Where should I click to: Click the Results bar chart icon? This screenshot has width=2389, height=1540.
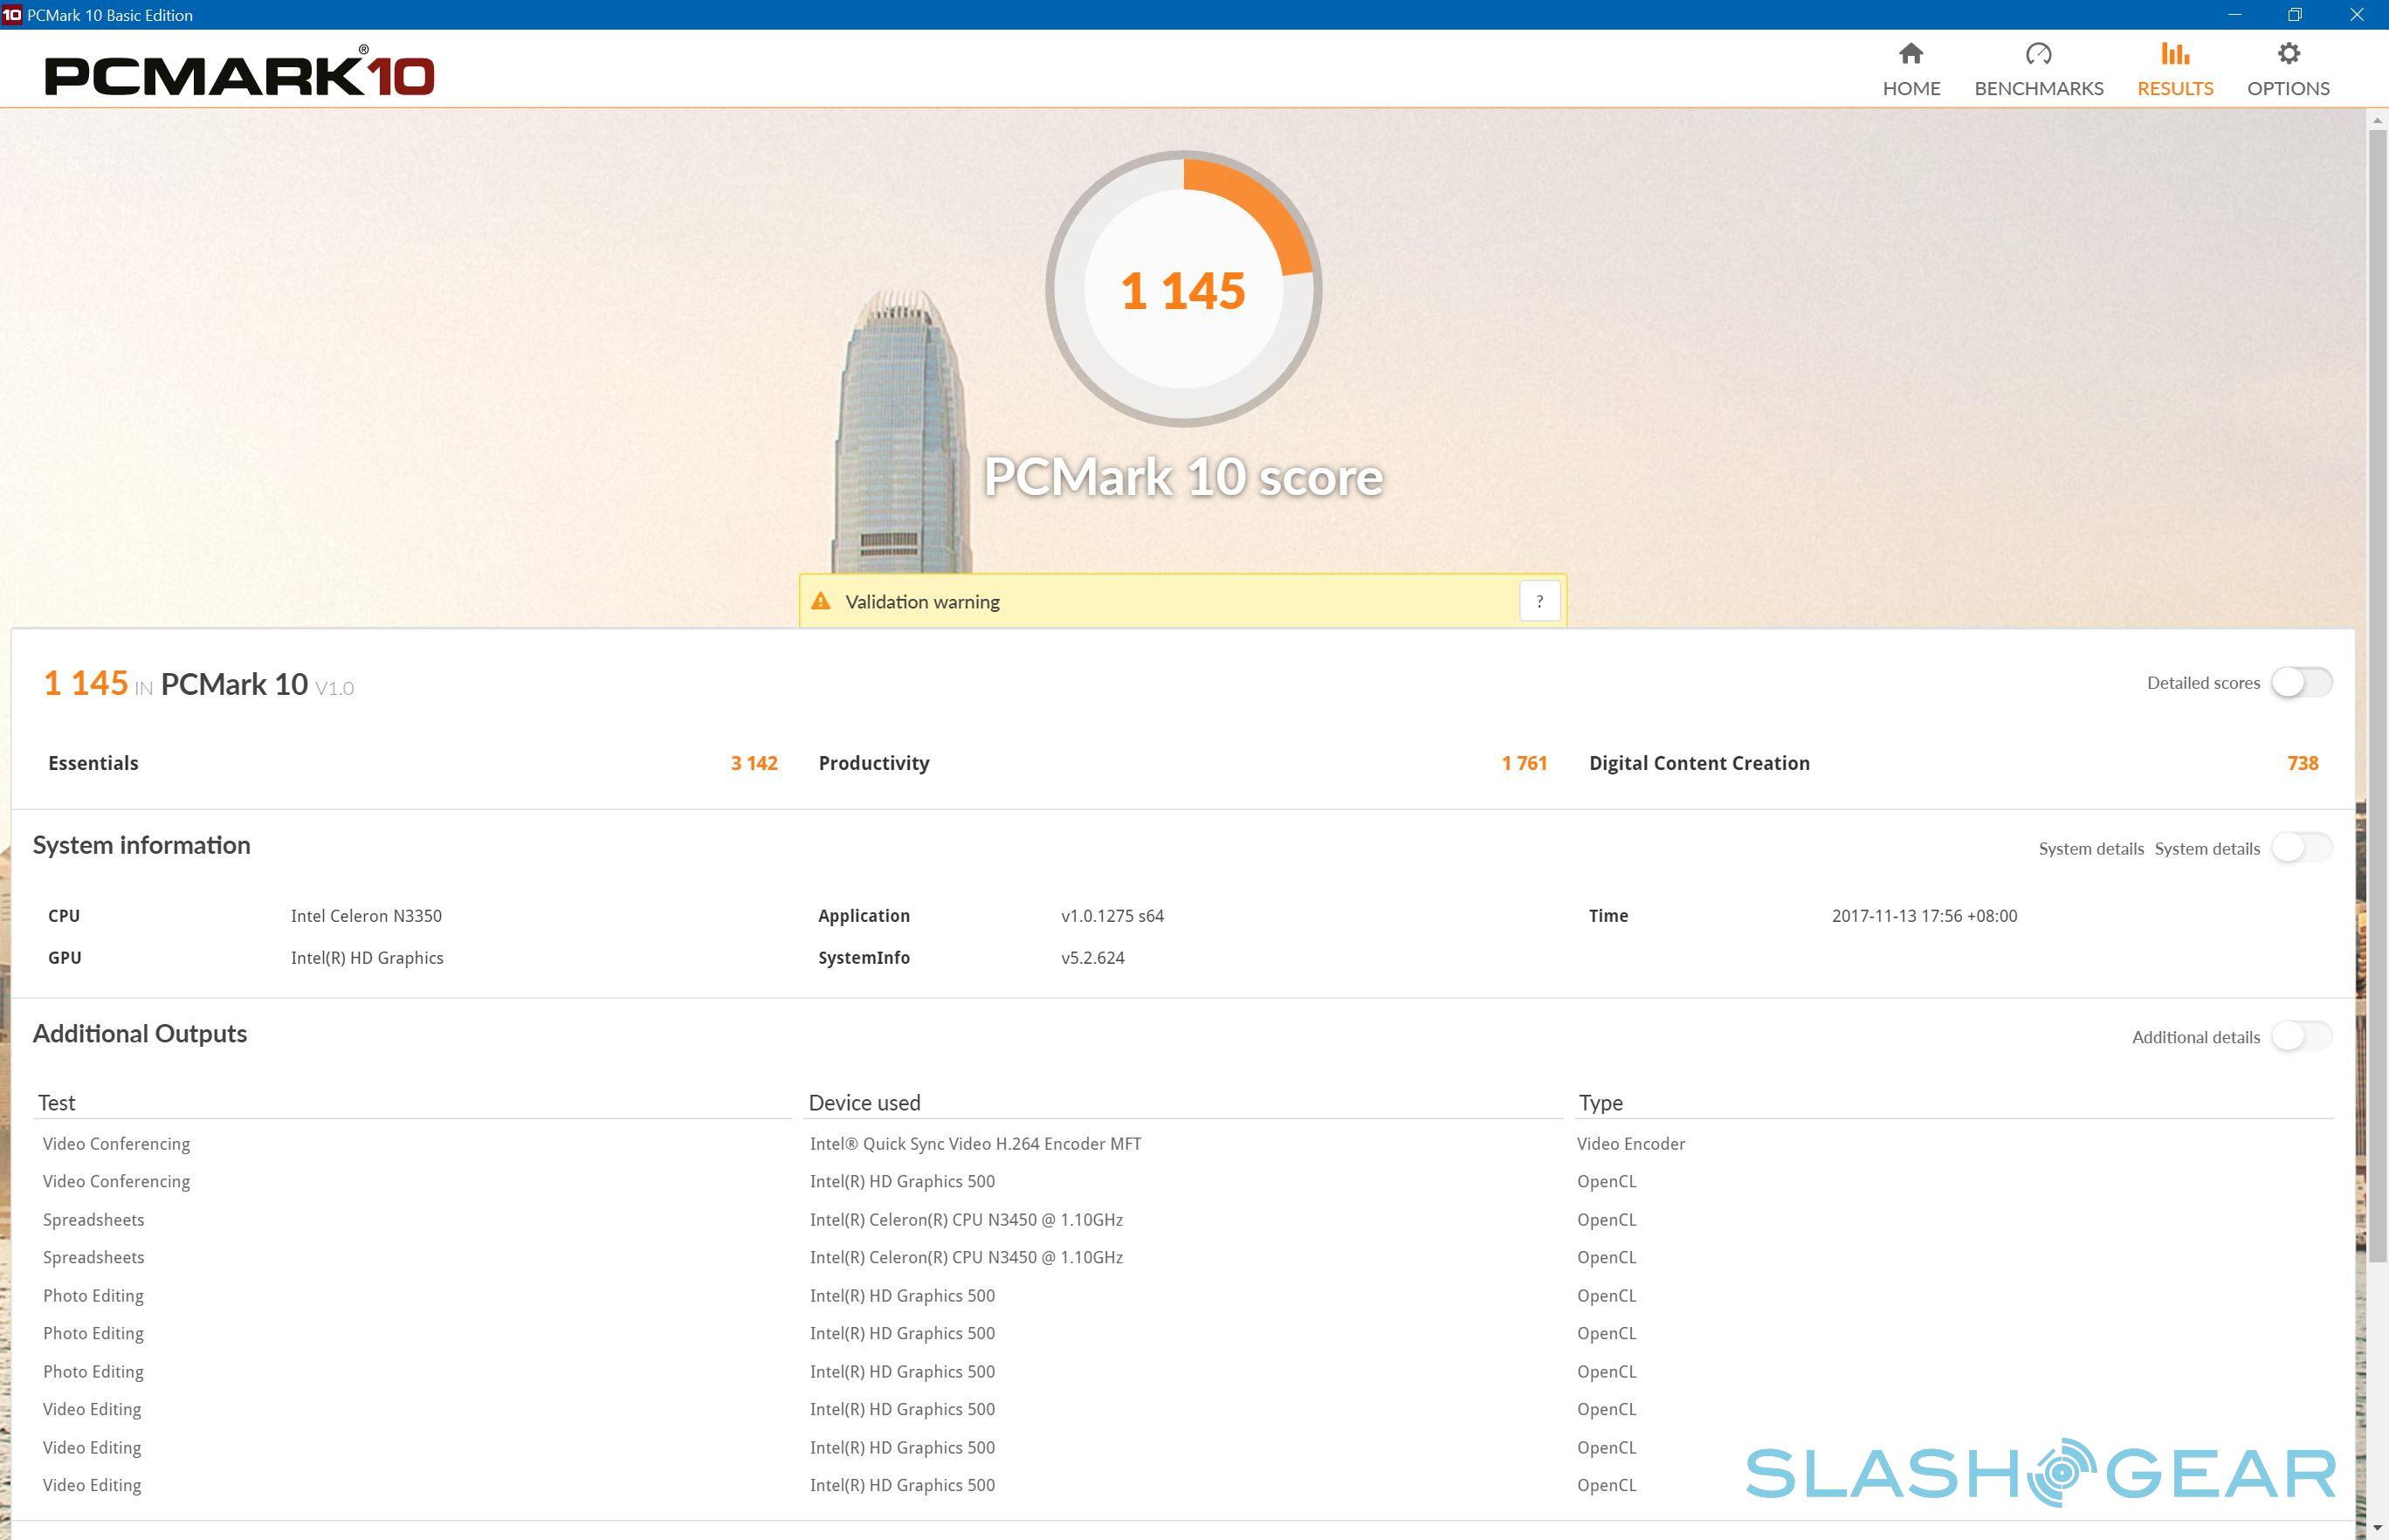coord(2175,53)
